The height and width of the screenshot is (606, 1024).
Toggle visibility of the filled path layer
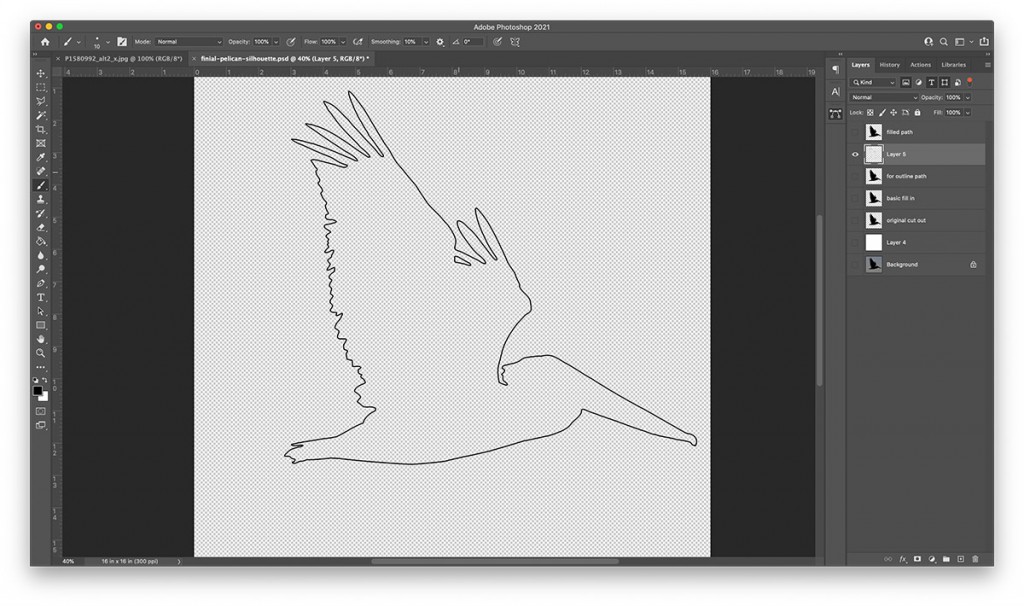tap(855, 130)
